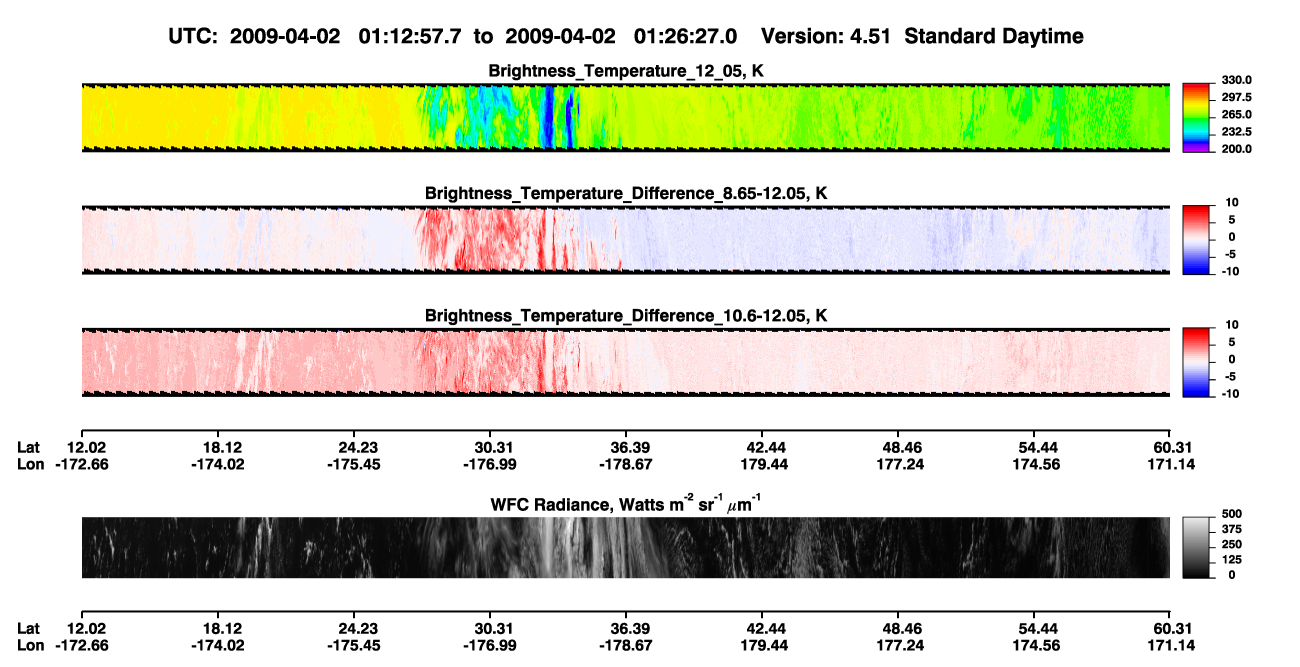Click the 250 label on WFC scale
The width and height of the screenshot is (1300, 667).
pos(1231,546)
